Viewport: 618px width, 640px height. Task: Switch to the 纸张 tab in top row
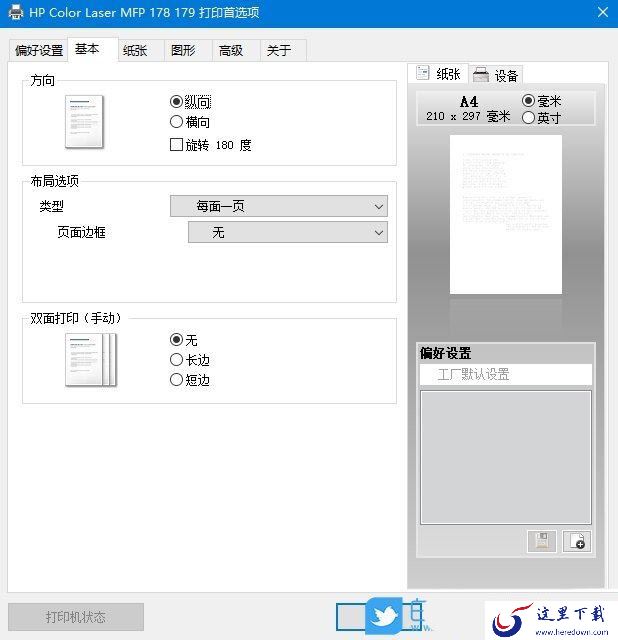141,51
